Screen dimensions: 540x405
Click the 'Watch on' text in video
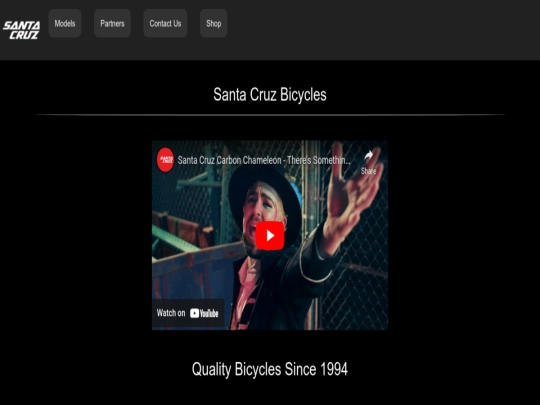click(x=171, y=313)
